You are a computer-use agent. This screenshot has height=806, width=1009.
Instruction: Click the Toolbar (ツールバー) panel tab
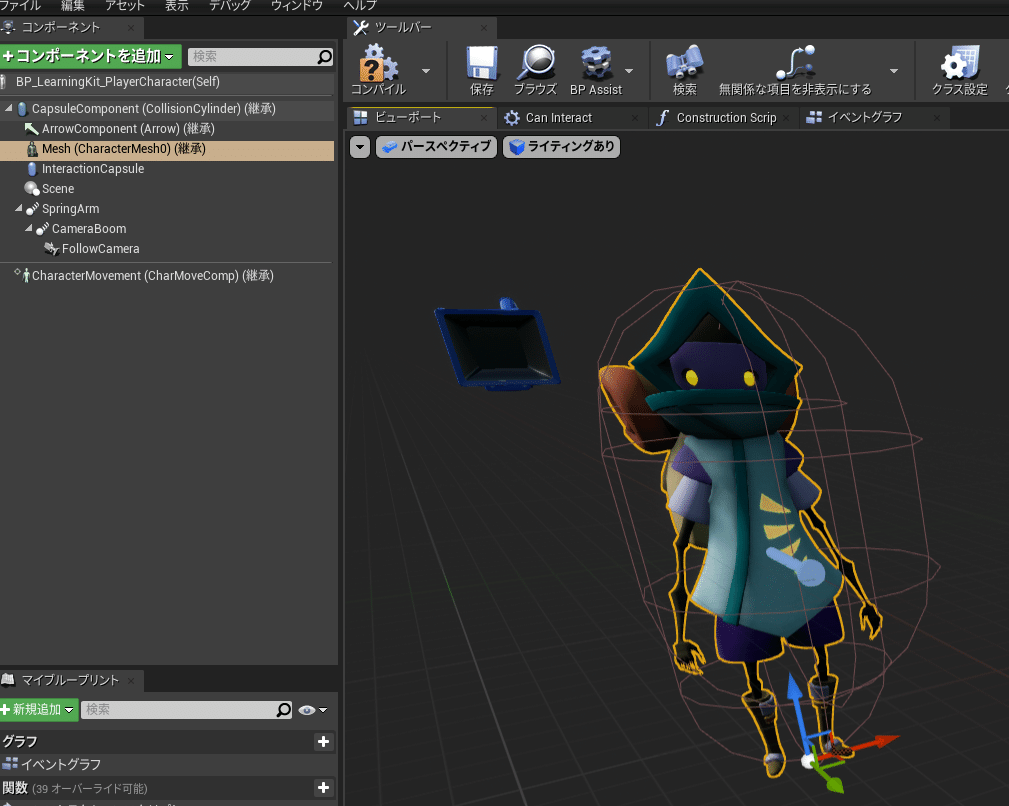pos(402,27)
